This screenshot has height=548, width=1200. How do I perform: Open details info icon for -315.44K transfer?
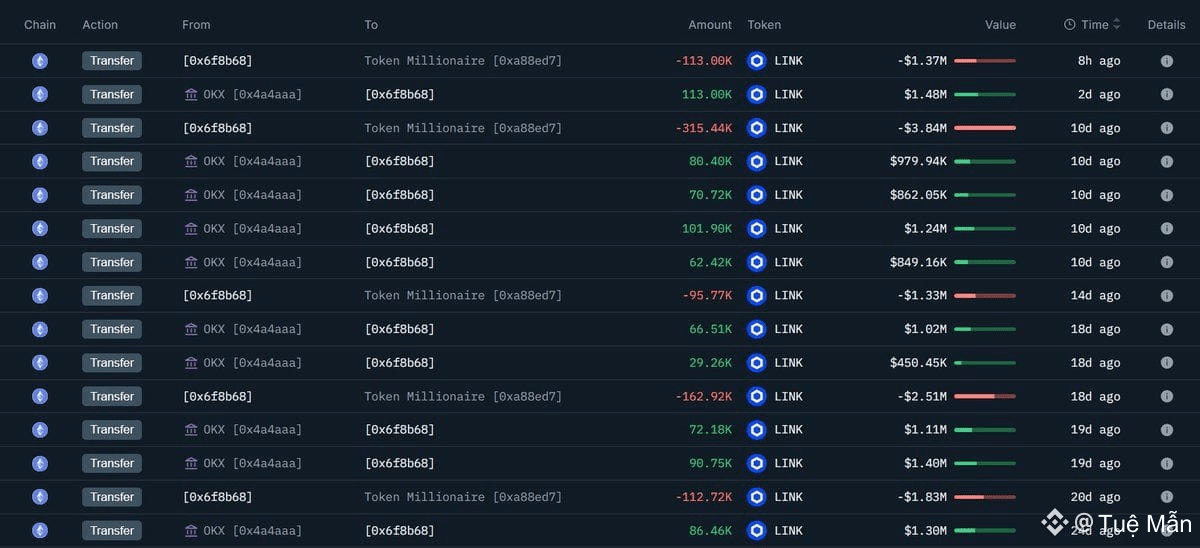click(x=1166, y=128)
